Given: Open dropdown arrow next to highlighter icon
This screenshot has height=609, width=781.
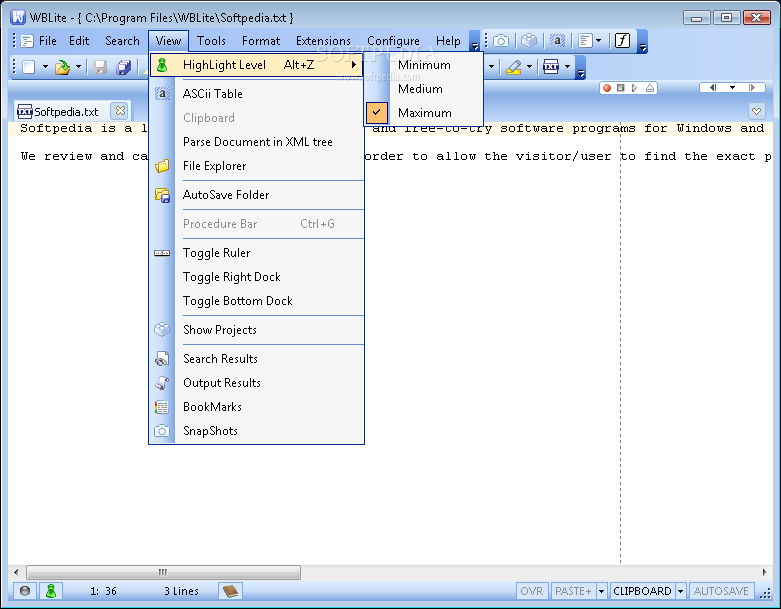Looking at the screenshot, I should coord(529,67).
